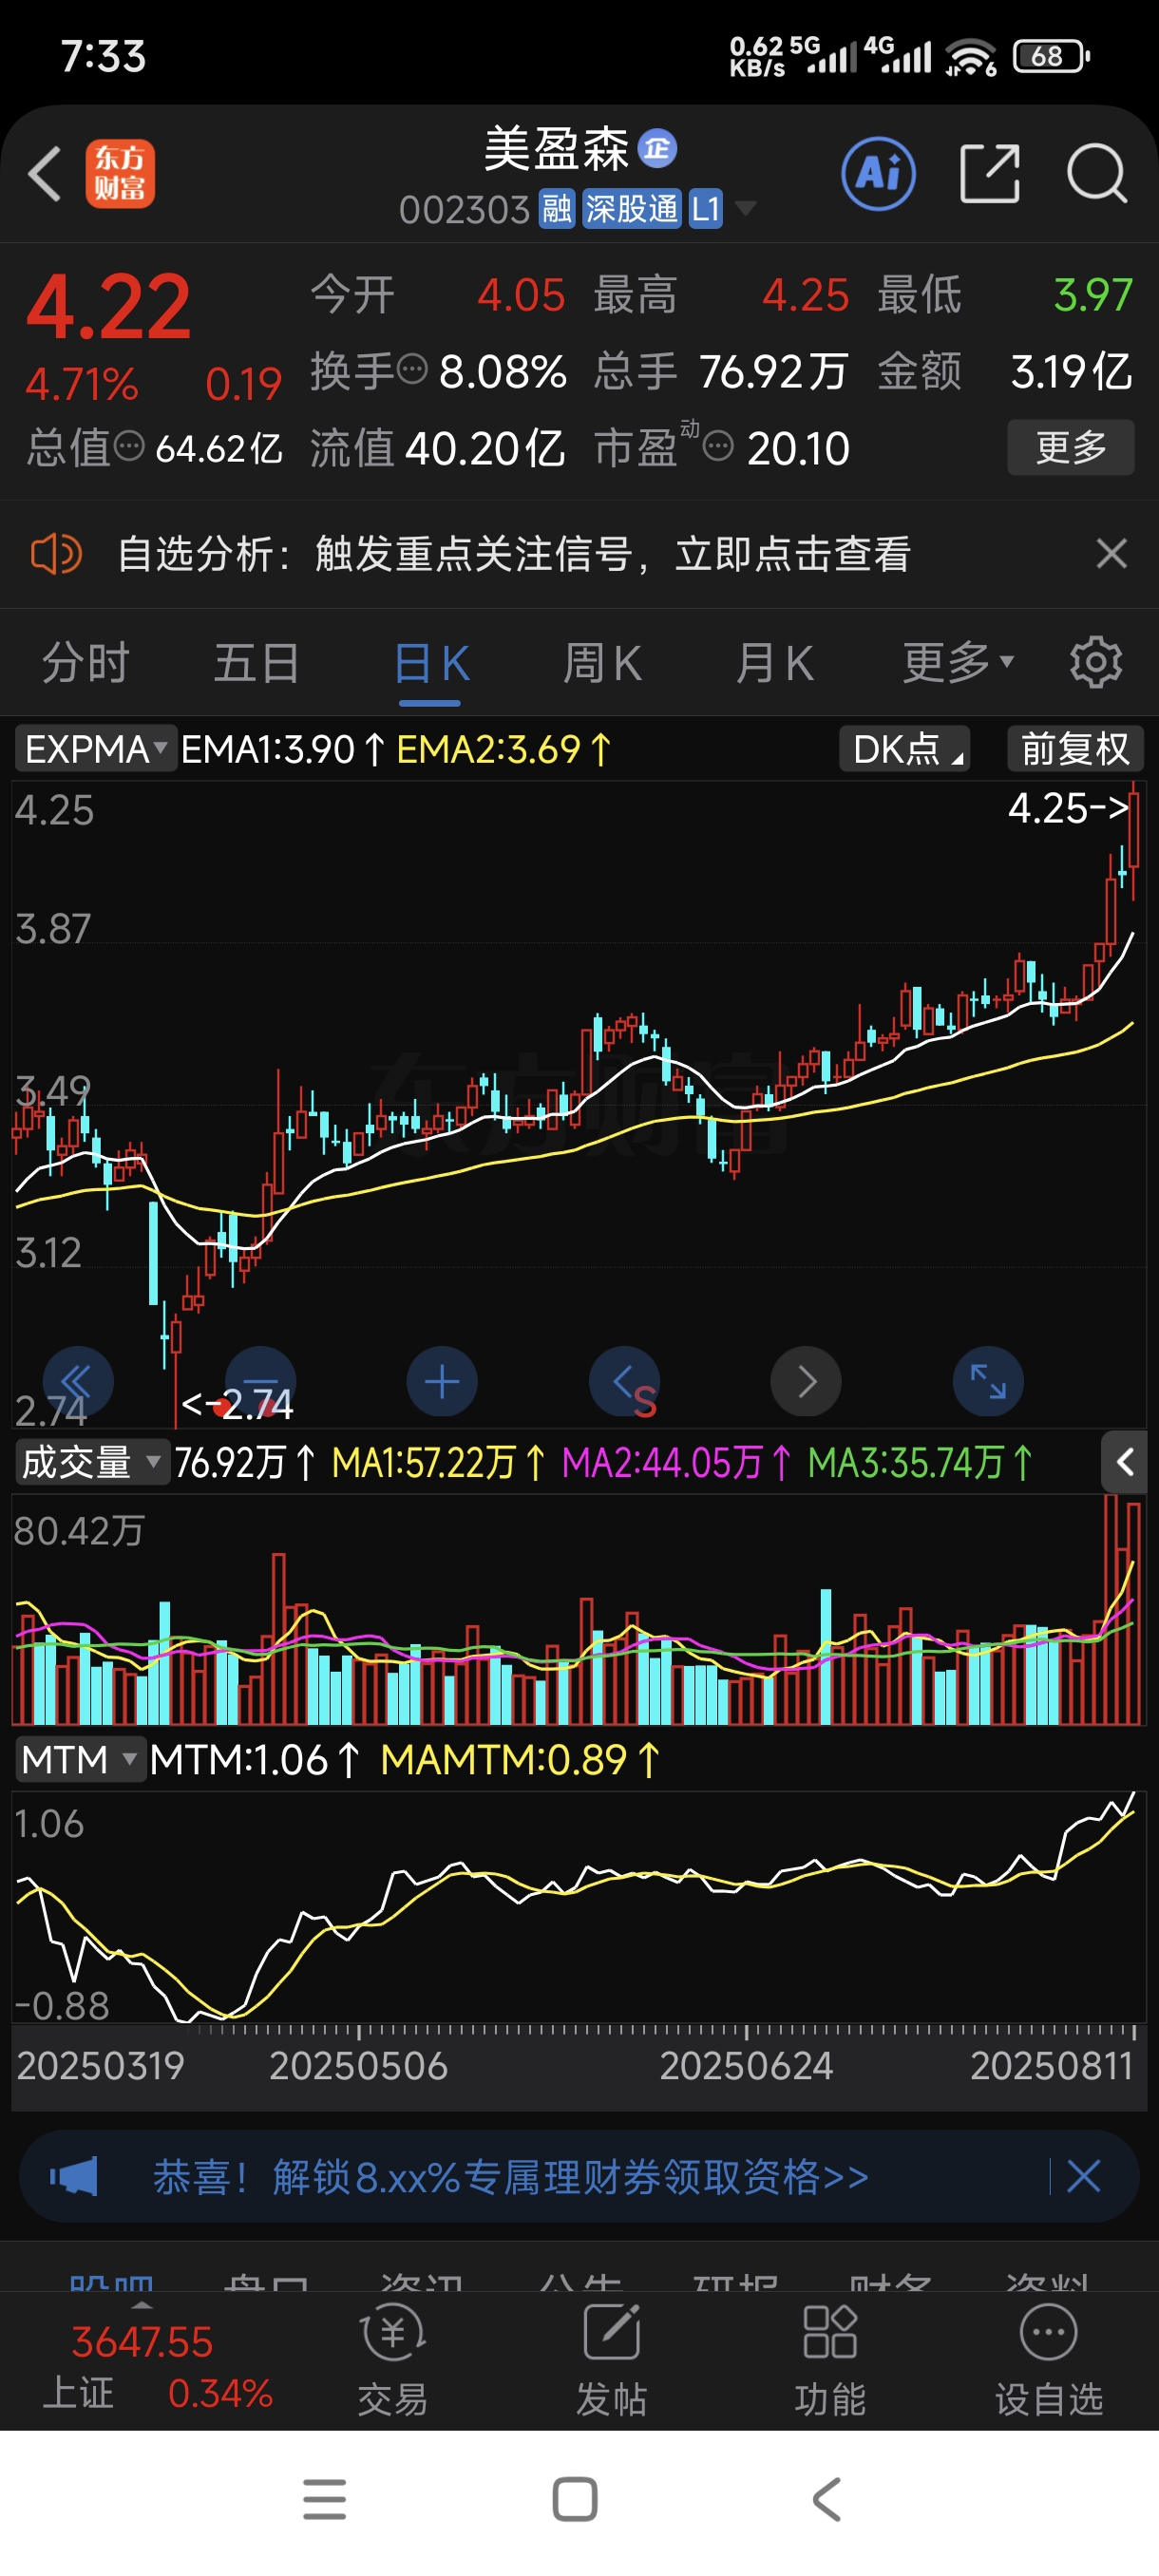This screenshot has height=2576, width=1159.
Task: Open the 东方财富 logo home shortcut
Action: coord(119,174)
